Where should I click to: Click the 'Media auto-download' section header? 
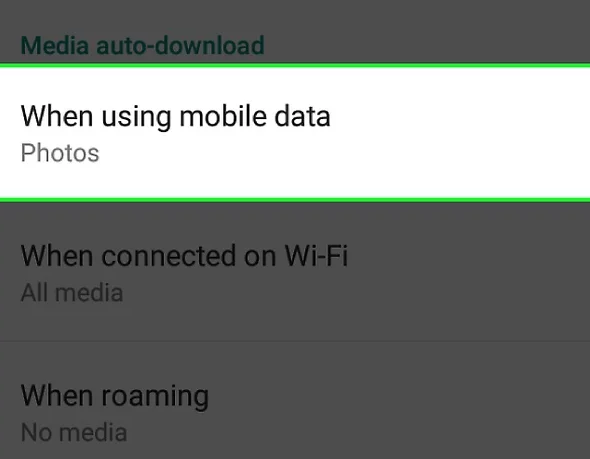click(142, 45)
